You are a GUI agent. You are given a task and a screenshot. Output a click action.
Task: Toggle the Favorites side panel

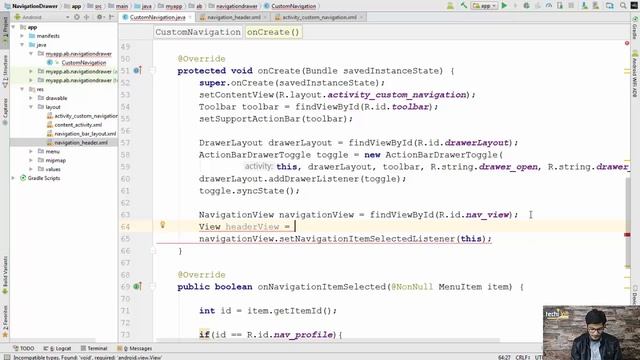(x=5, y=322)
